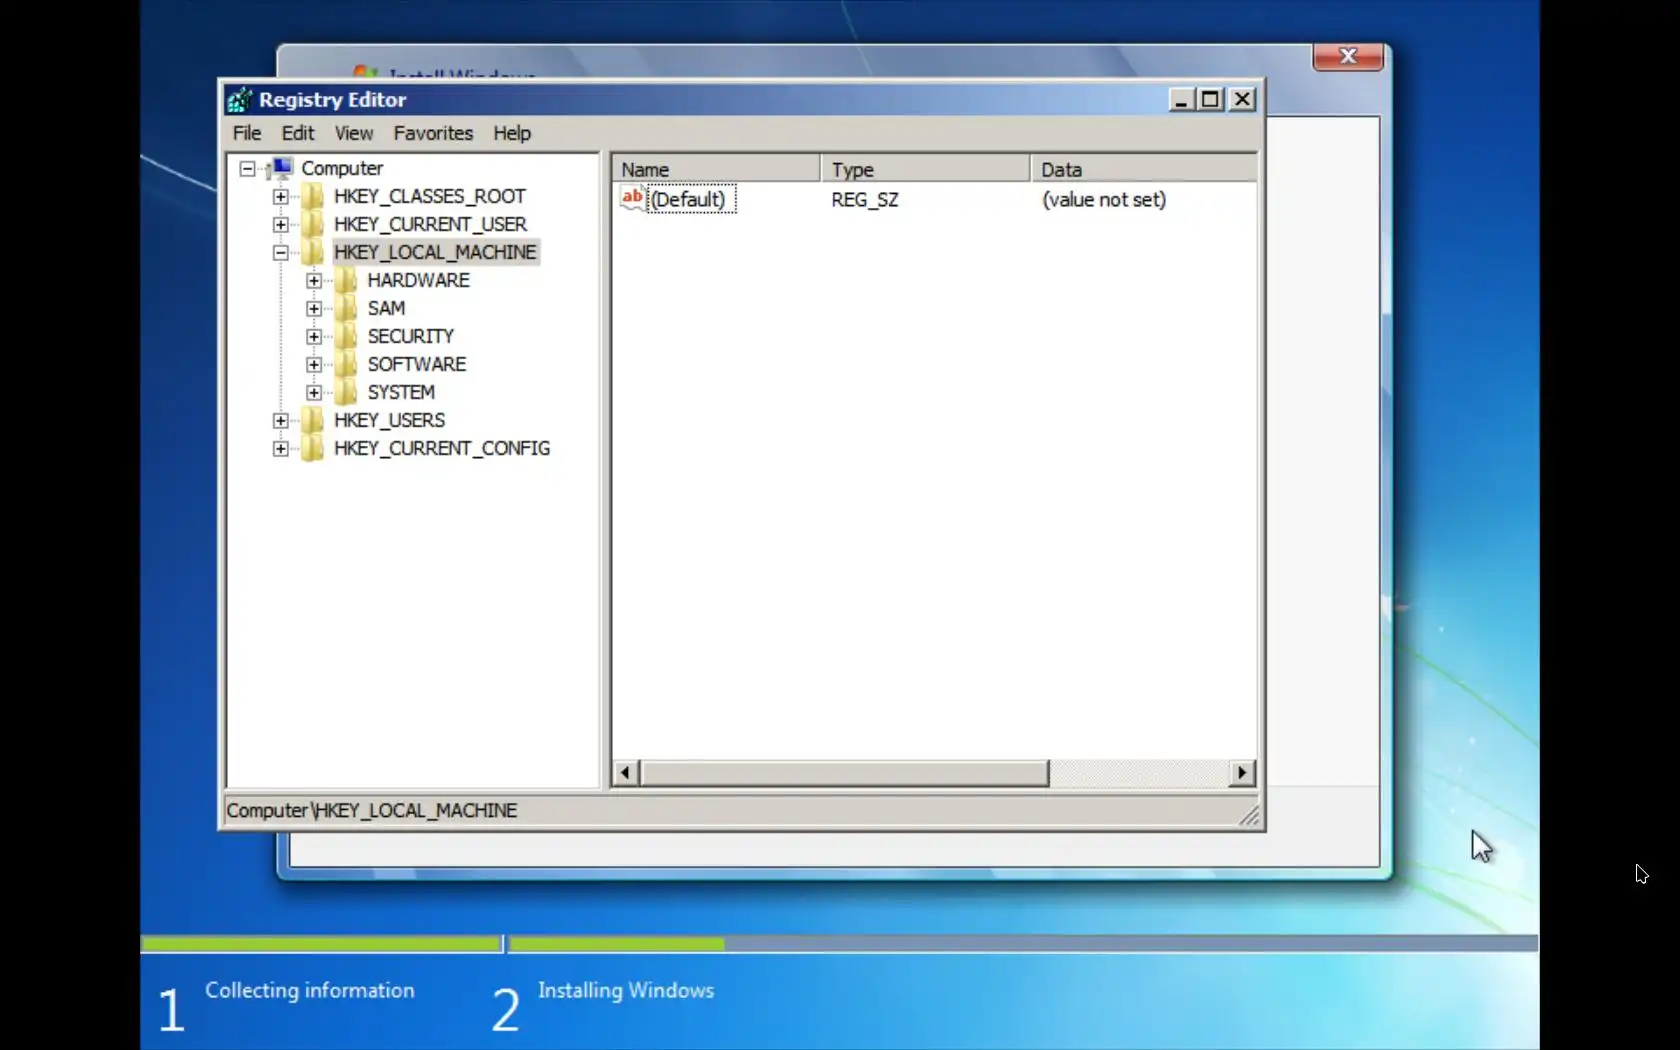Screen dimensions: 1680x1050
Task: Click the HKEY_CLASSES_ROOT folder icon
Action: click(x=313, y=196)
